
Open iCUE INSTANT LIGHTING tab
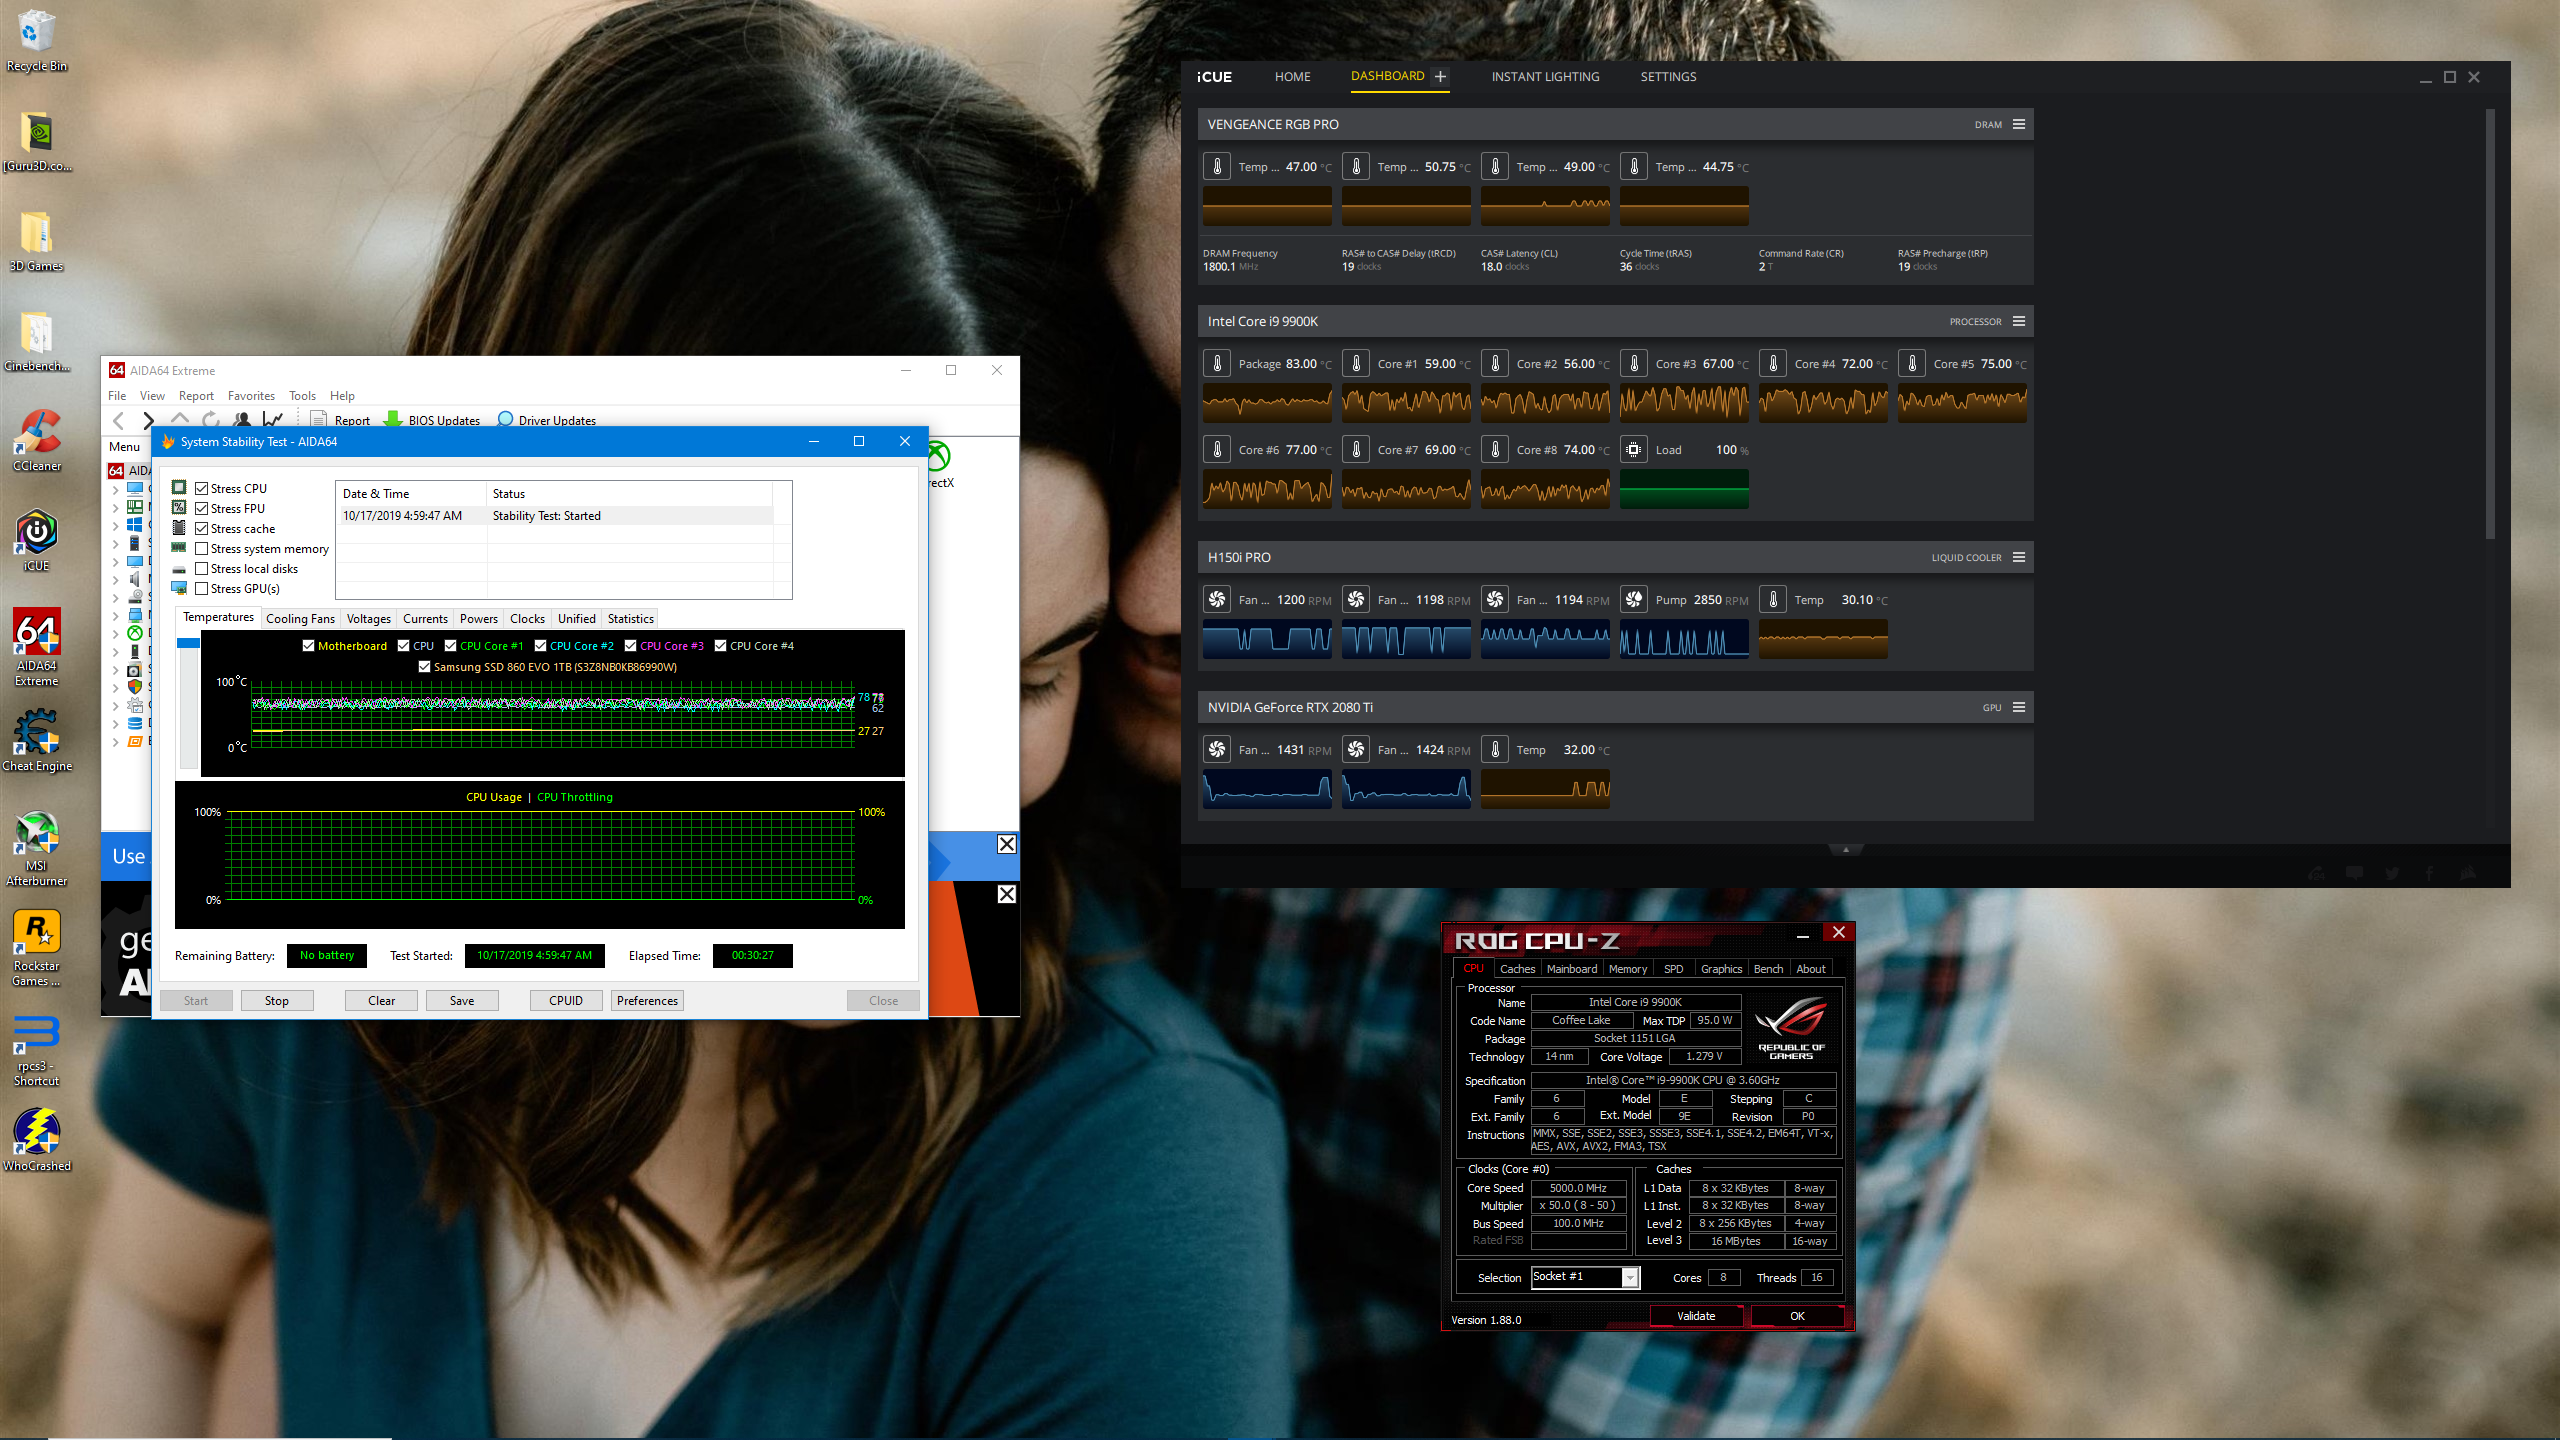(x=1545, y=77)
